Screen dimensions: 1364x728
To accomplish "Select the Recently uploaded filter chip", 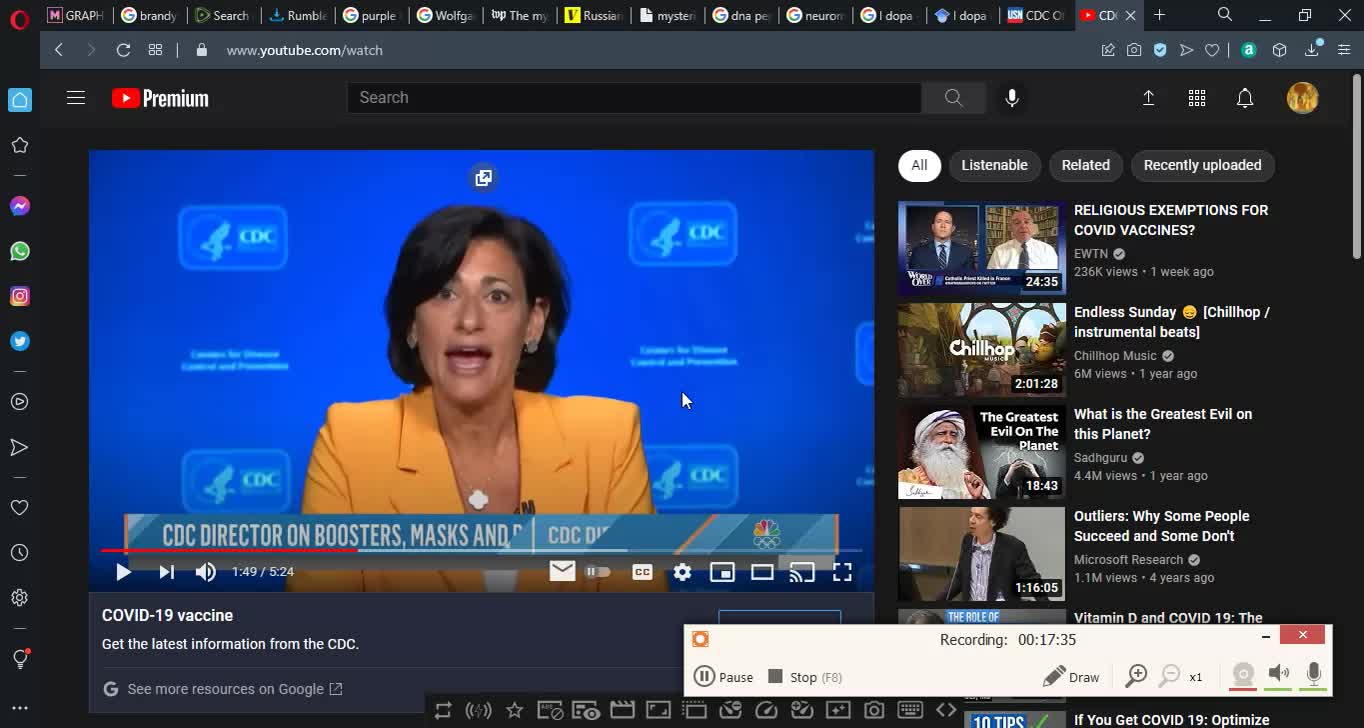I will pyautogui.click(x=1202, y=165).
